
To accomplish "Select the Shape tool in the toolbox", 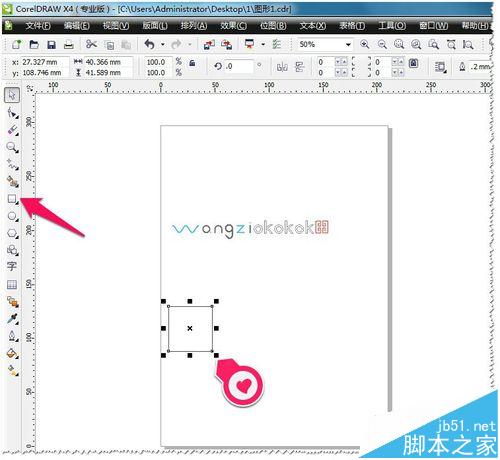I will click(x=13, y=113).
